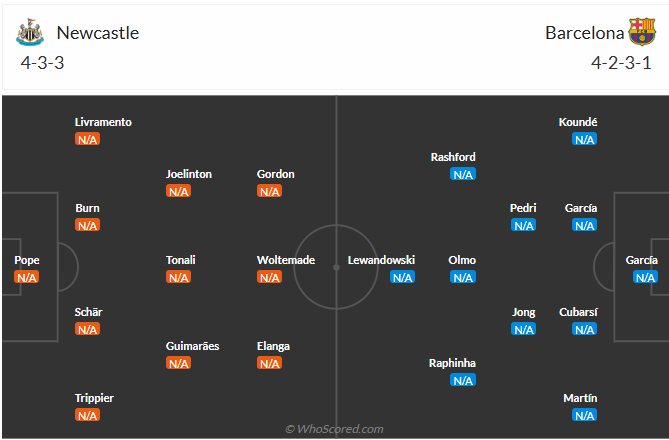Click the WhoScored.com watermark
Screen dimensions: 669x440
334,429
